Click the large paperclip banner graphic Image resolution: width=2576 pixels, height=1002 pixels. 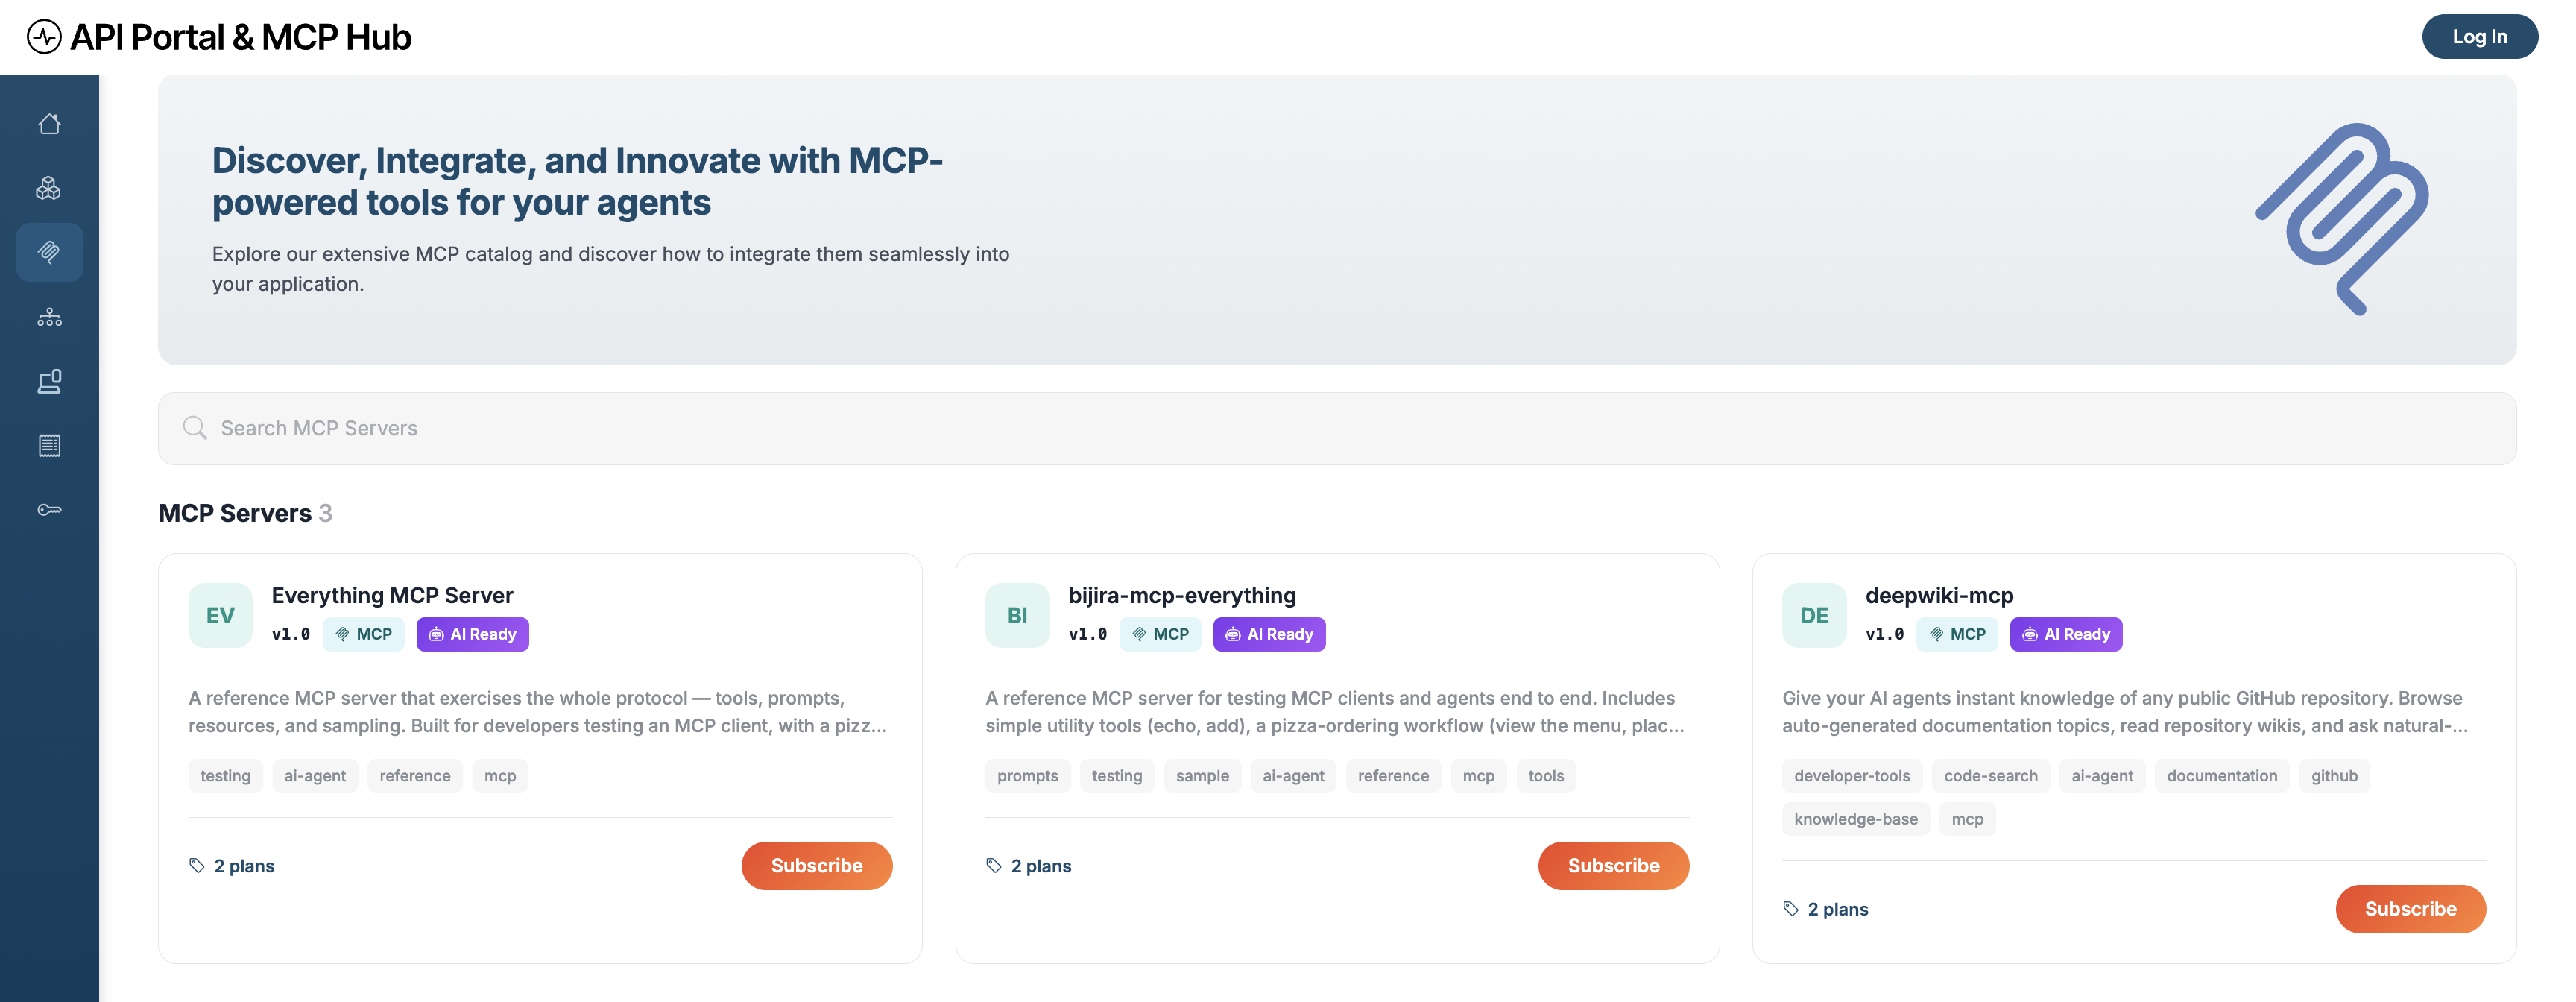pyautogui.click(x=2342, y=219)
